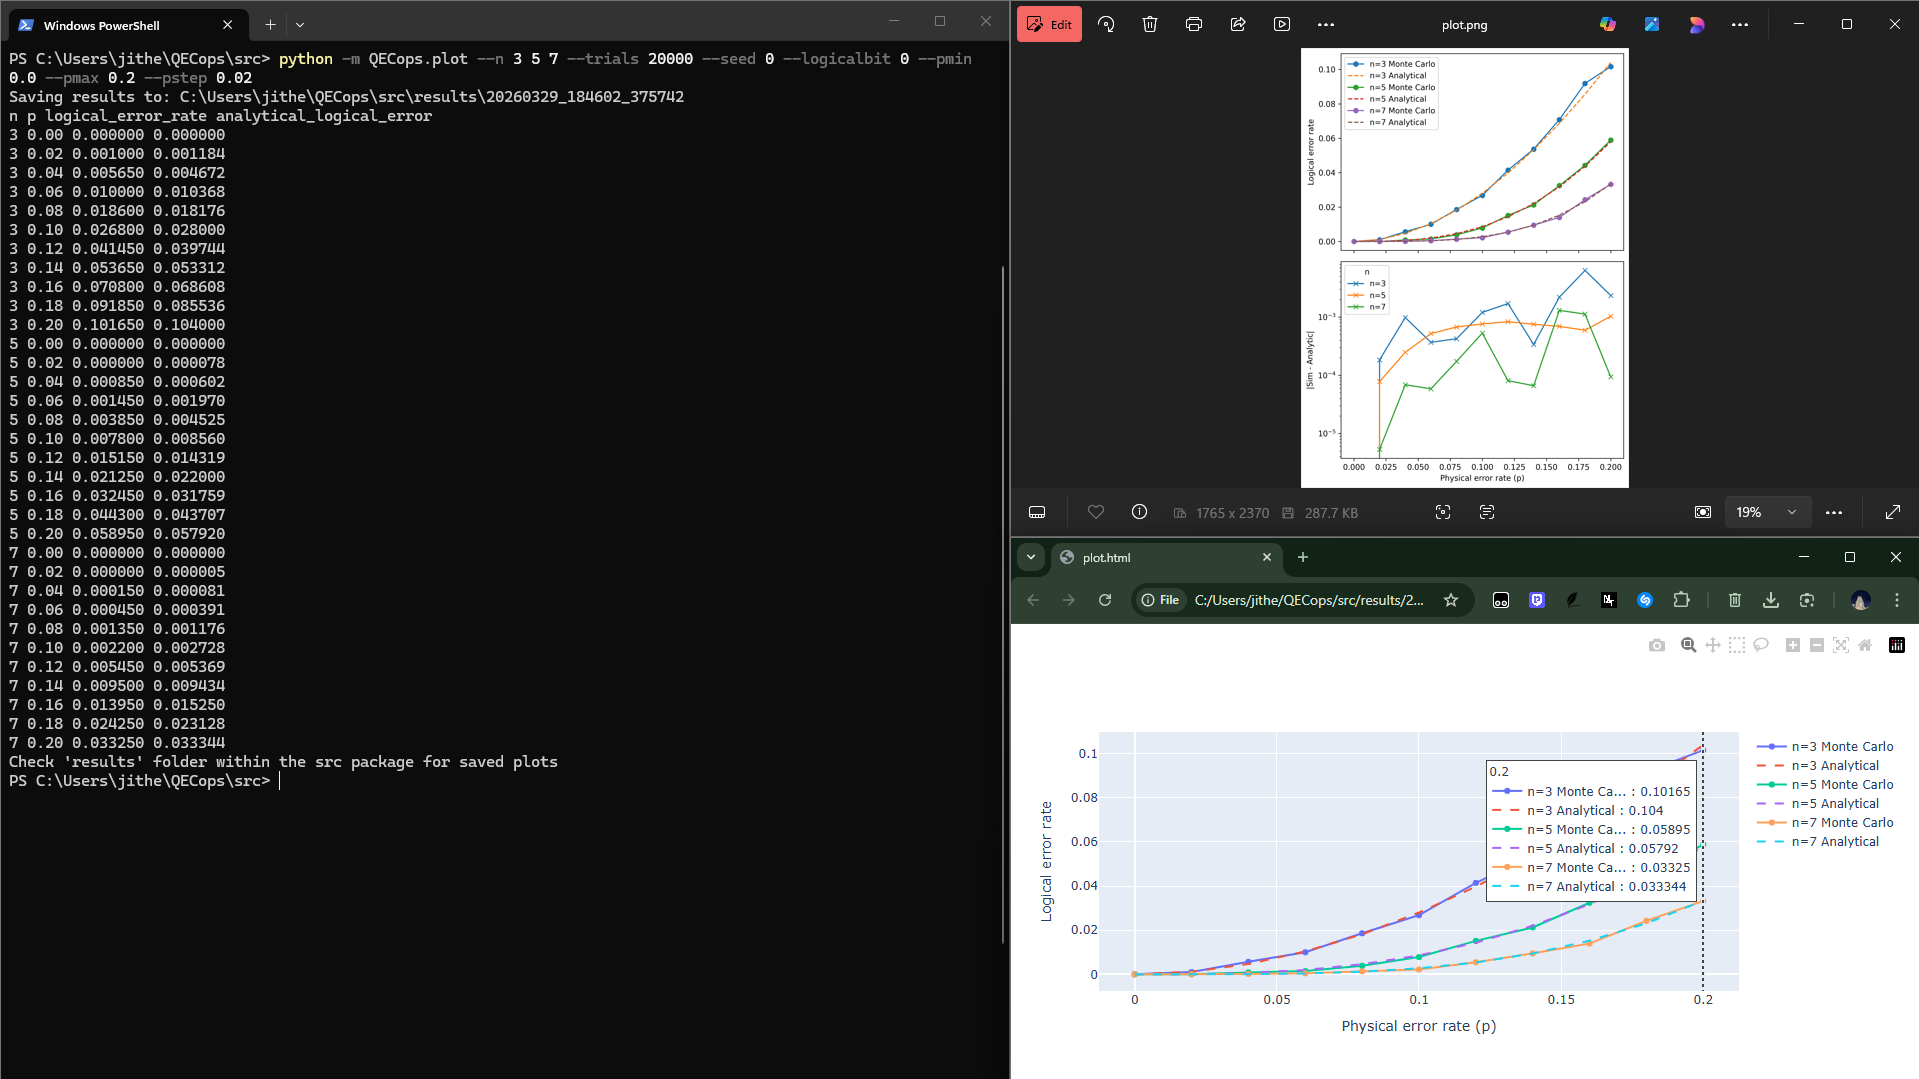Hide the n=5 Analytical legend trace
Screen dimensions: 1919x1079
[x=1834, y=804]
